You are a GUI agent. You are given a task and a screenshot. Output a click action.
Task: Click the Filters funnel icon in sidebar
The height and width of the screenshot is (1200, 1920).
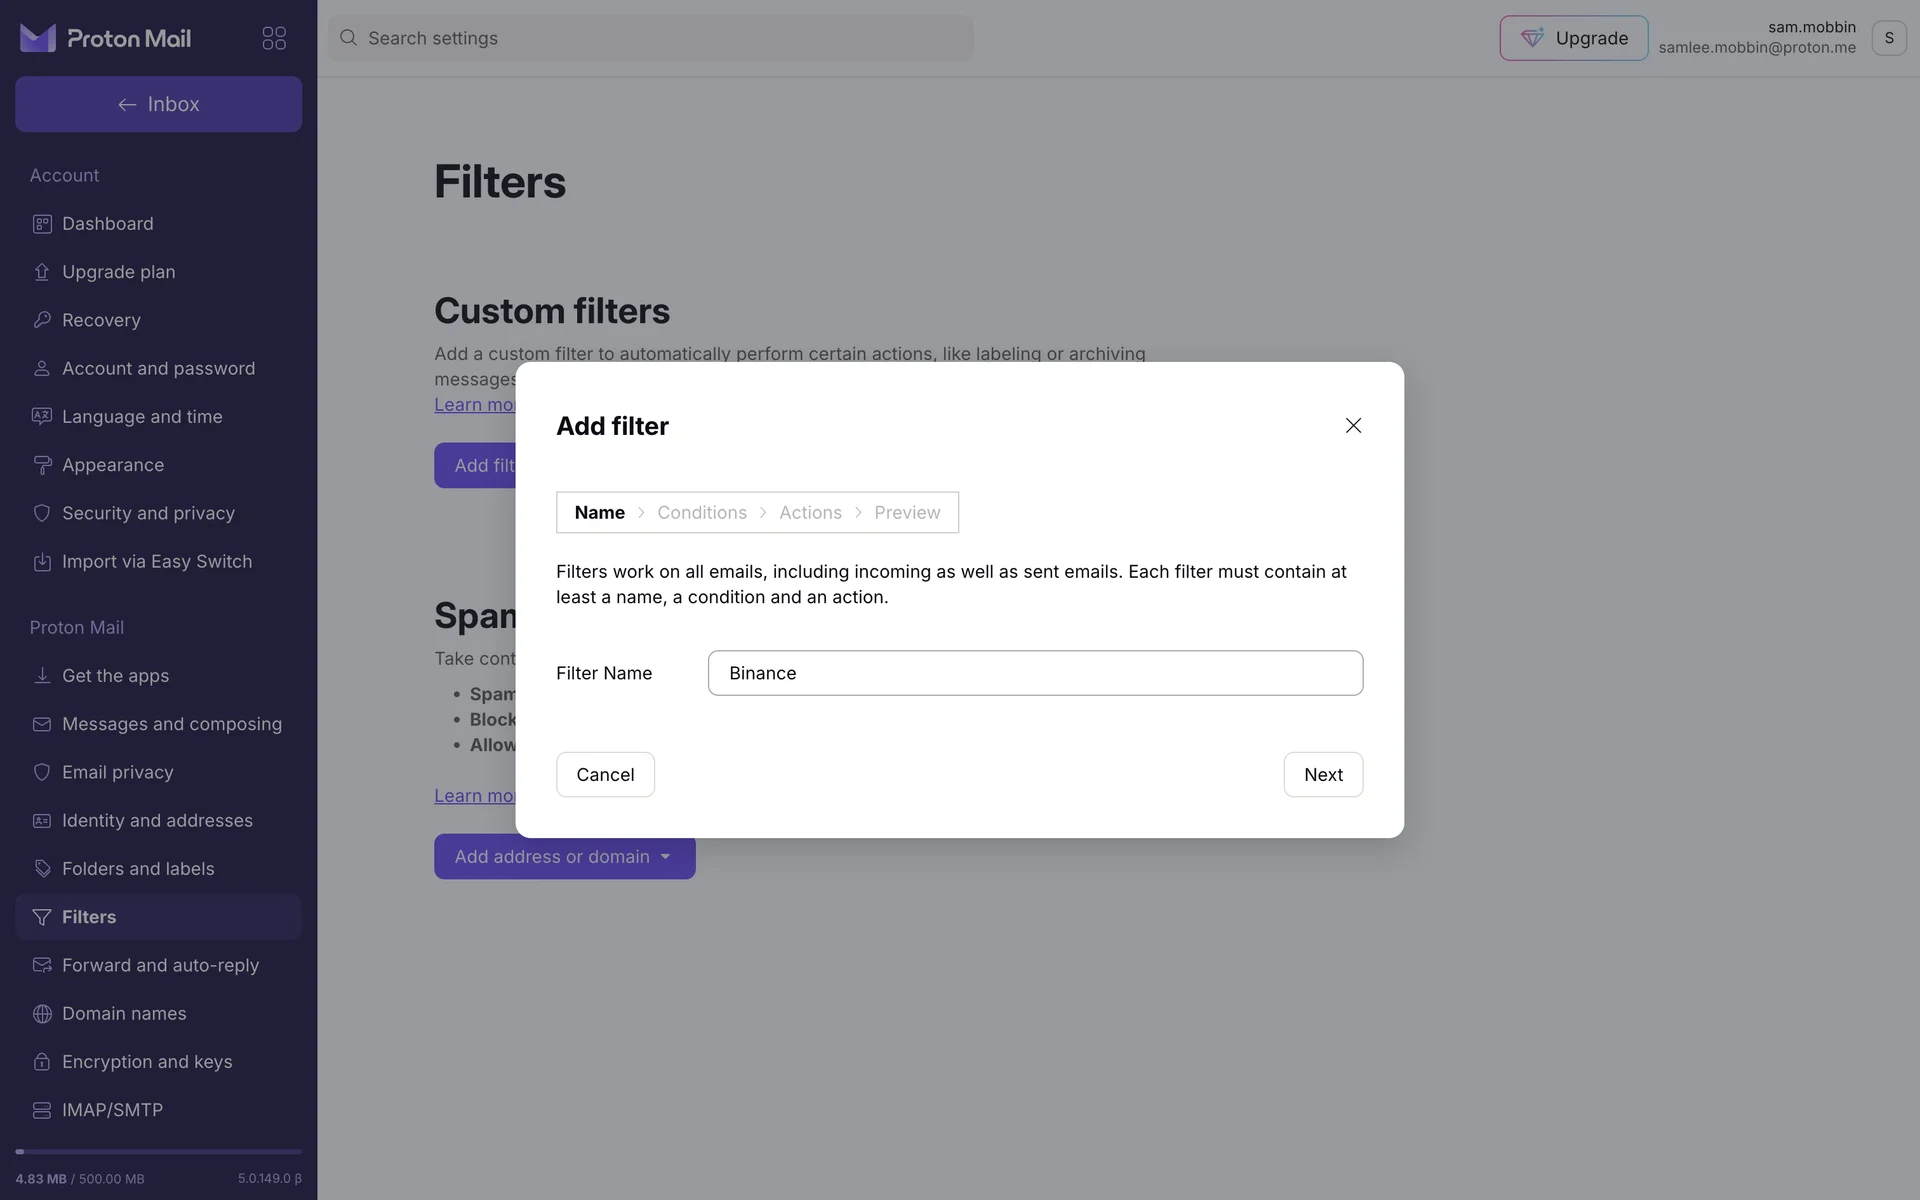[x=42, y=917]
